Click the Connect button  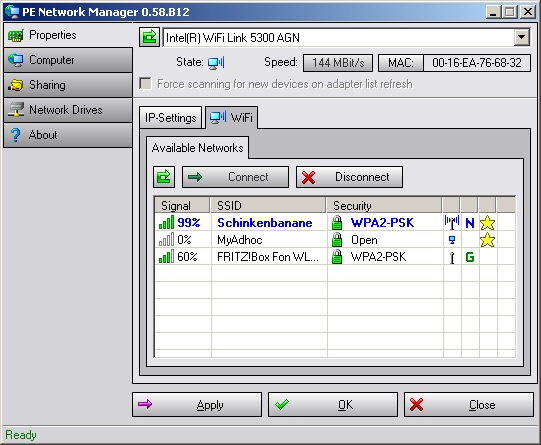(x=235, y=177)
